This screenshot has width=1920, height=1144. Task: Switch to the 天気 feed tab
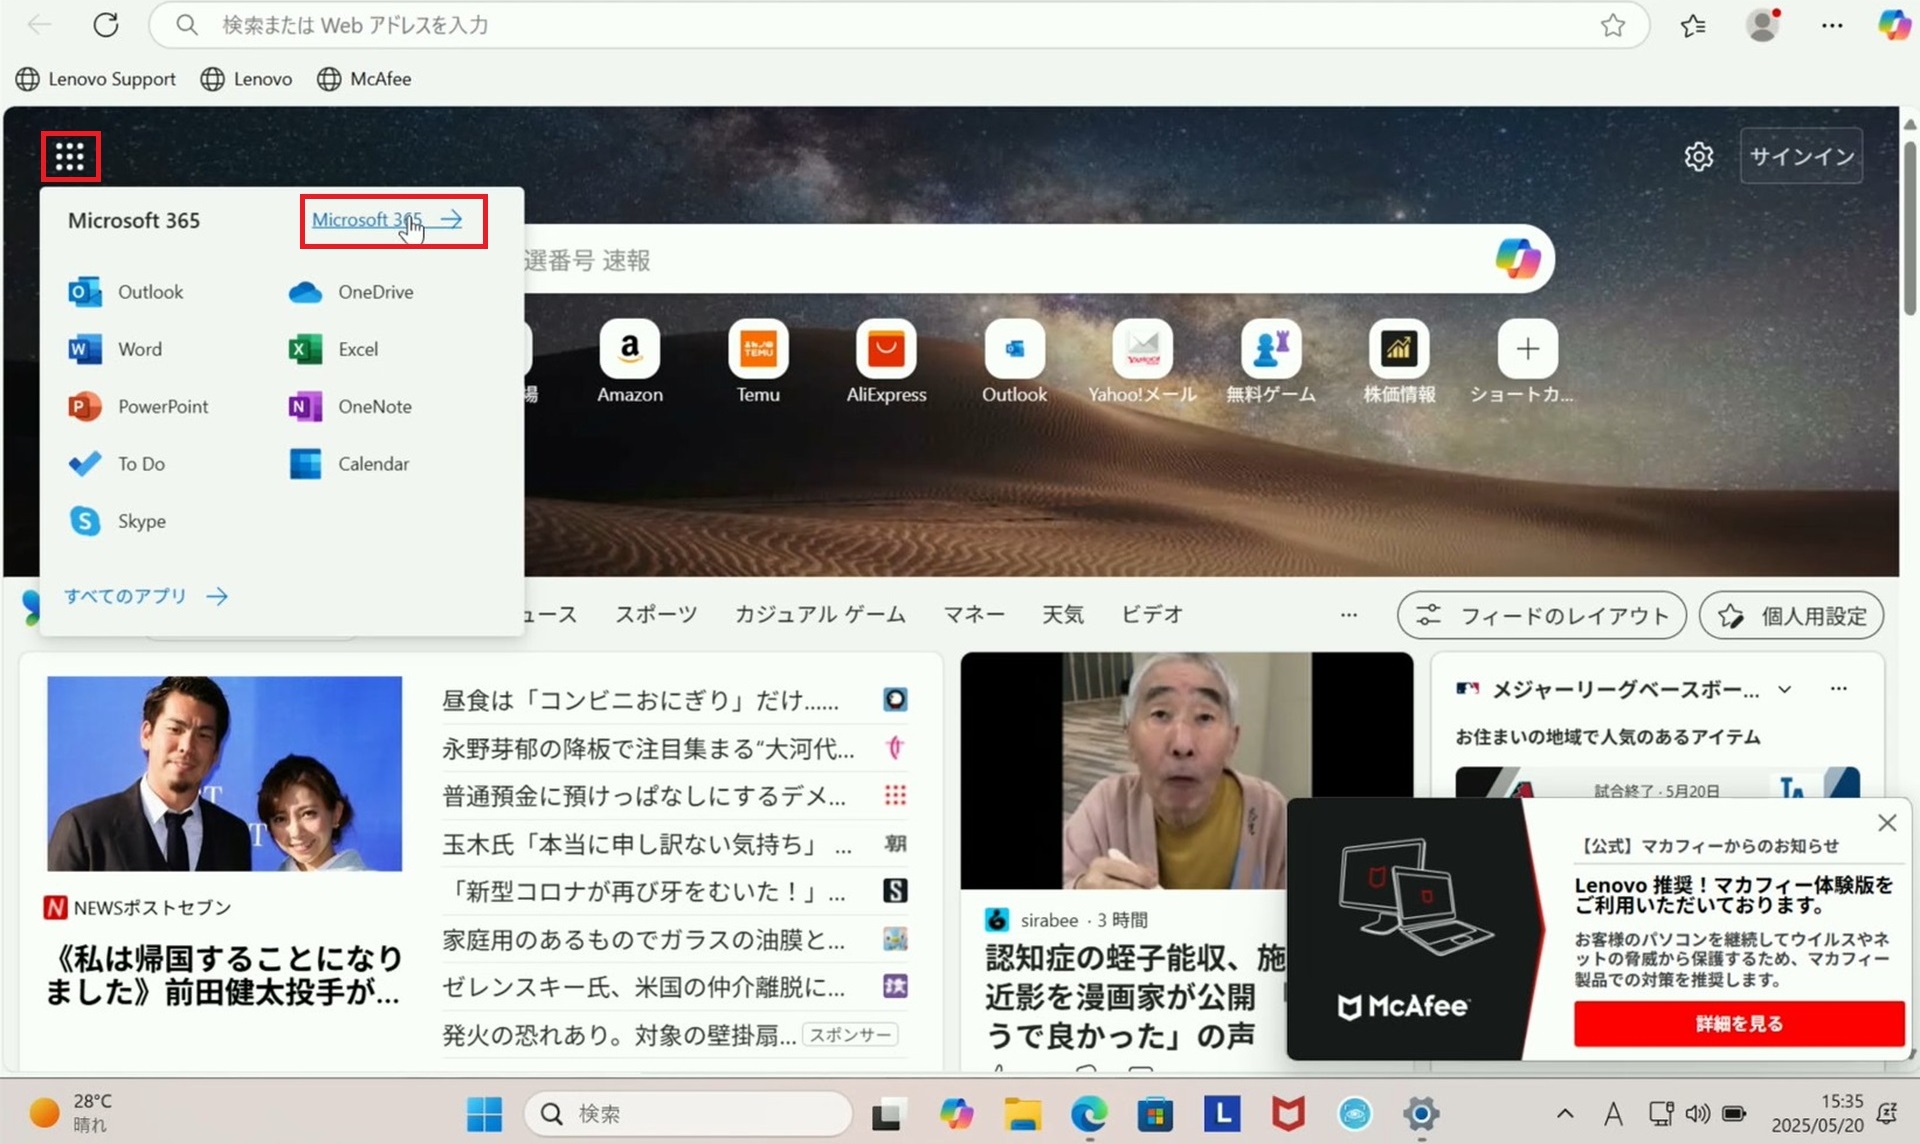pos(1063,614)
